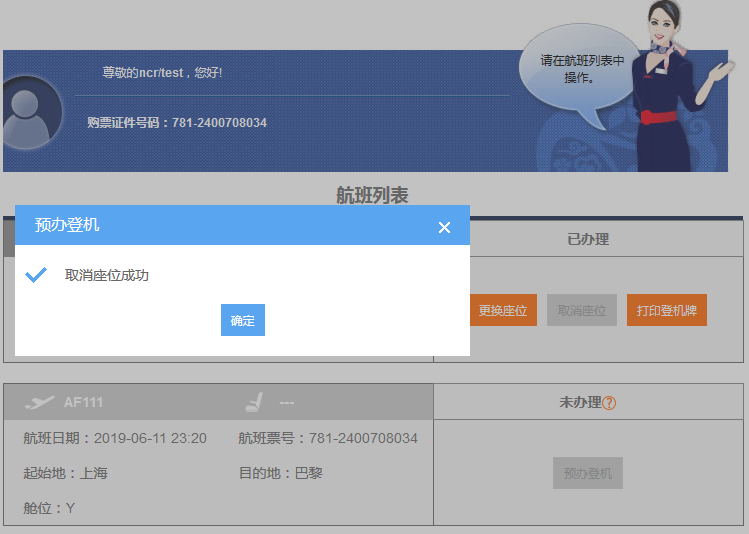The width and height of the screenshot is (749, 534).
Task: Click the 取消座位成功 message text
Action: [107, 275]
